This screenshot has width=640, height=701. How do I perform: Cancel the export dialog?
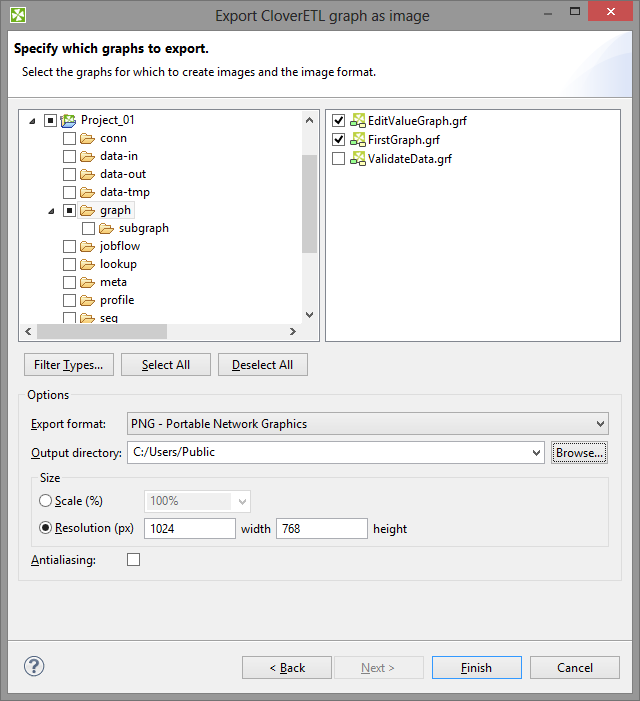click(x=575, y=667)
